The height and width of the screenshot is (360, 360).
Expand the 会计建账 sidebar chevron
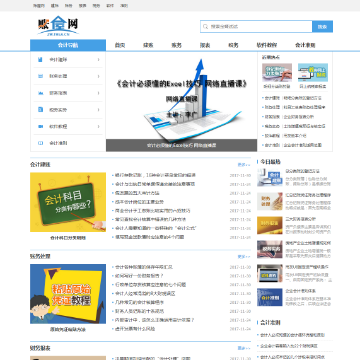click(x=98, y=60)
